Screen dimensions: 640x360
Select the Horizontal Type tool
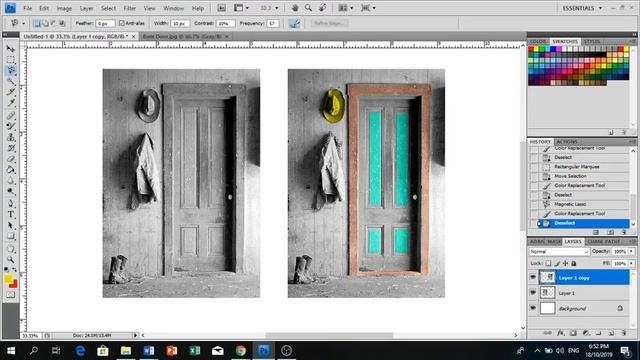(x=11, y=214)
